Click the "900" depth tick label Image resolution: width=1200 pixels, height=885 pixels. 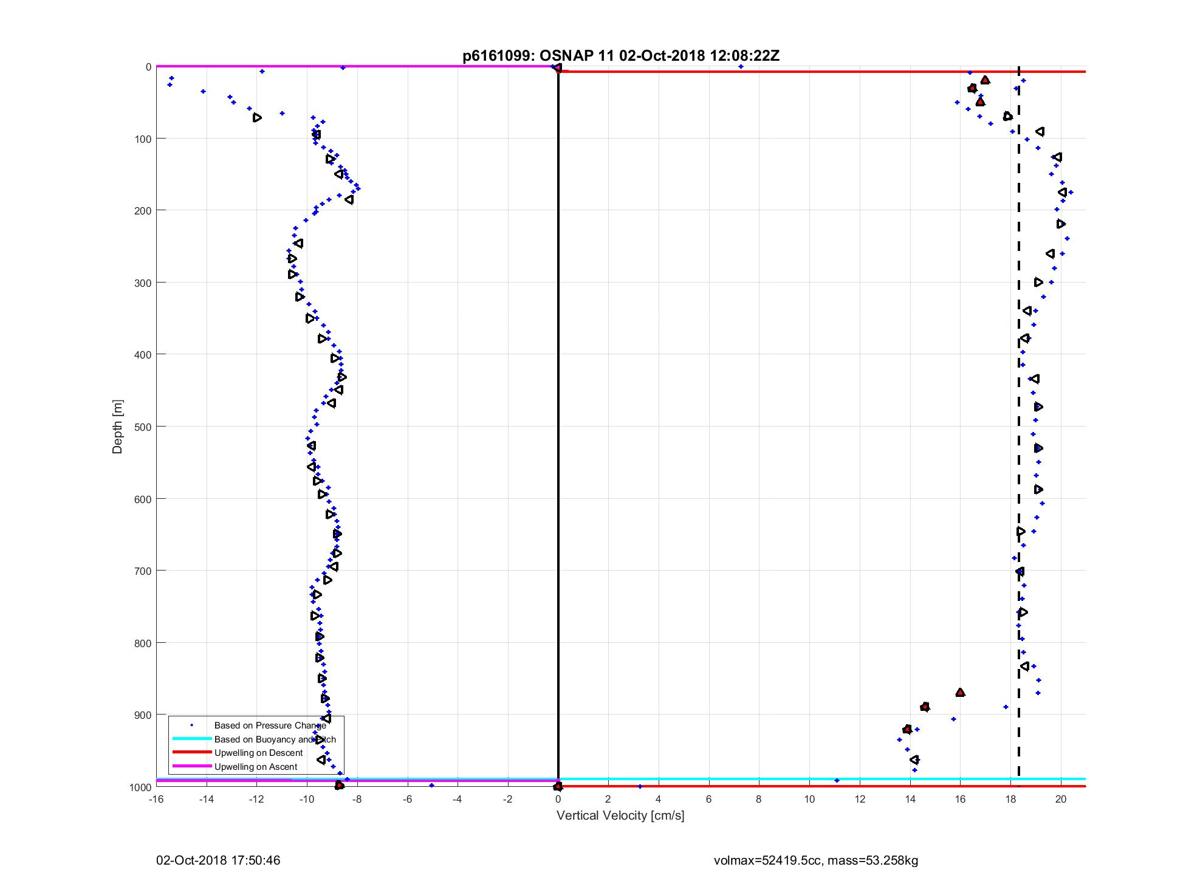pos(142,714)
